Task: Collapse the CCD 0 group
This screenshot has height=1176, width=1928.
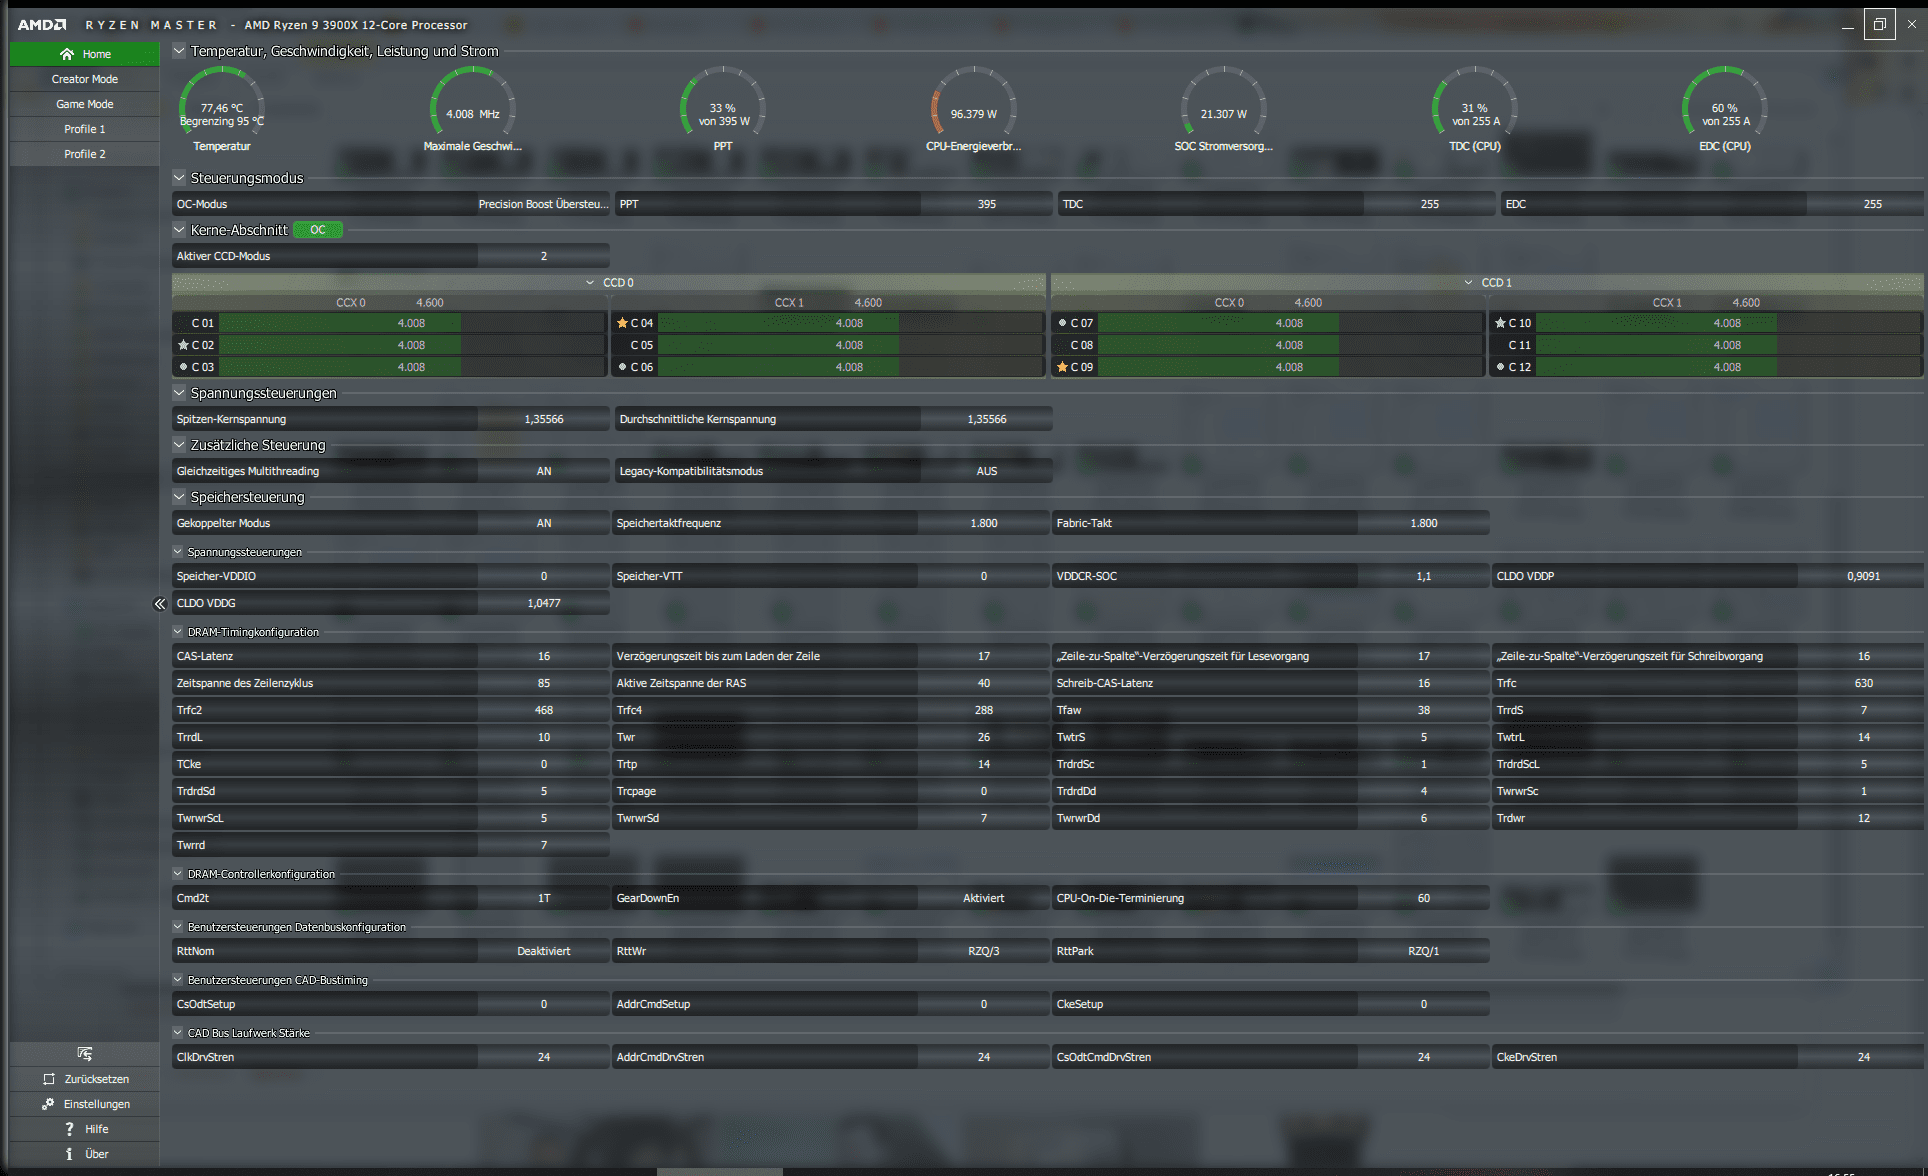Action: point(590,283)
